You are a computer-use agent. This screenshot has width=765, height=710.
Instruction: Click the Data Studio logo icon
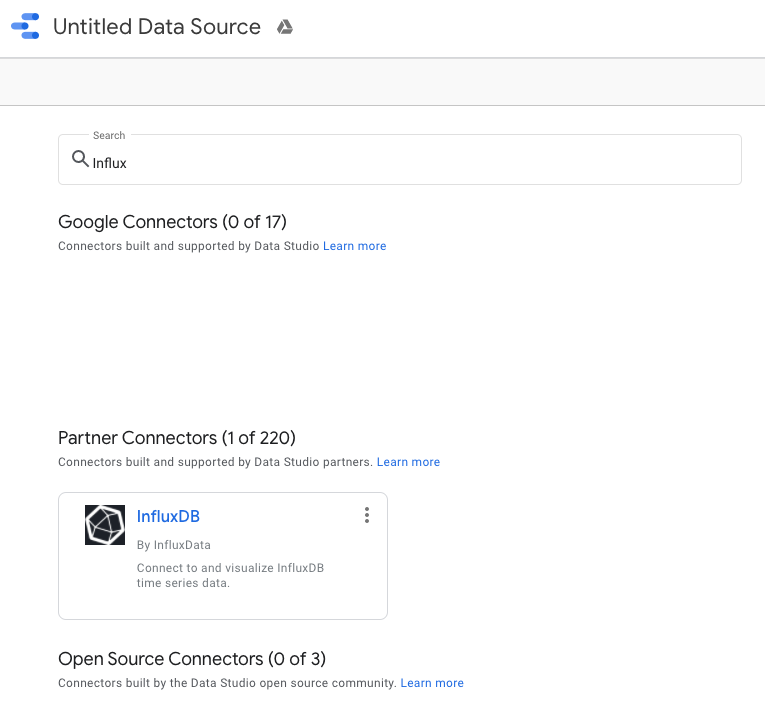(25, 26)
